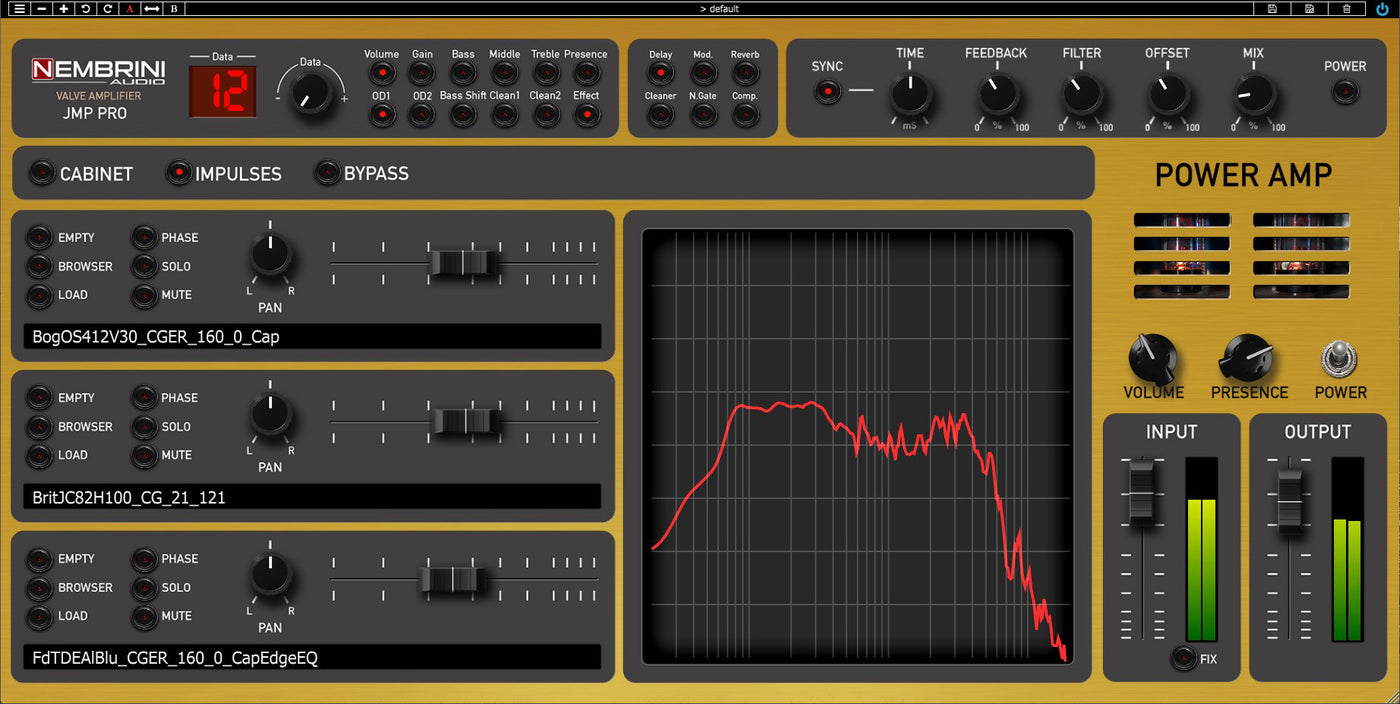Click the blue plugin power icon

(x=1382, y=9)
